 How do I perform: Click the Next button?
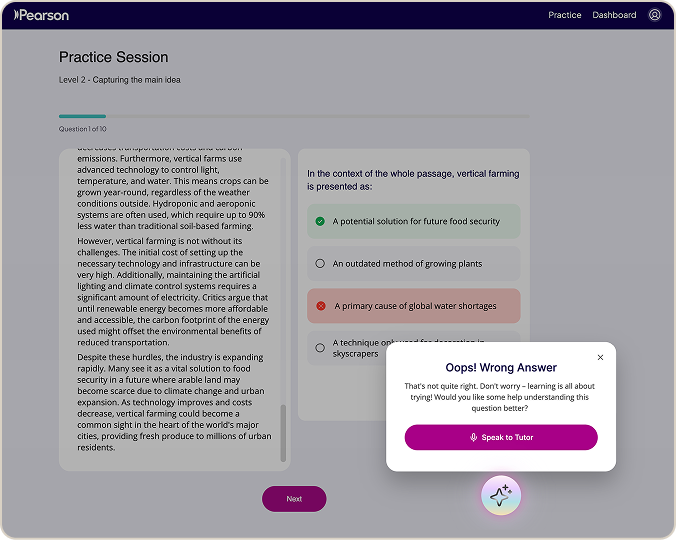[294, 499]
